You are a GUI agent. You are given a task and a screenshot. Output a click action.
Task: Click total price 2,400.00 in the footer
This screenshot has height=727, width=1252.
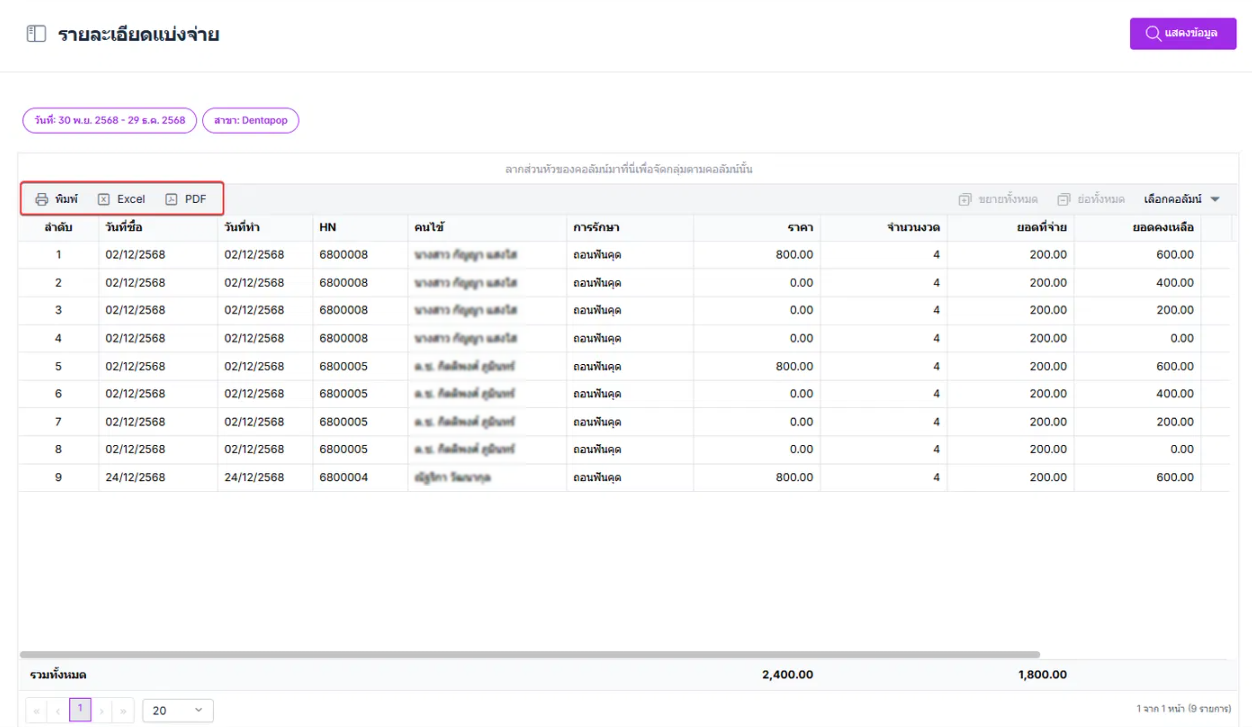coord(787,675)
